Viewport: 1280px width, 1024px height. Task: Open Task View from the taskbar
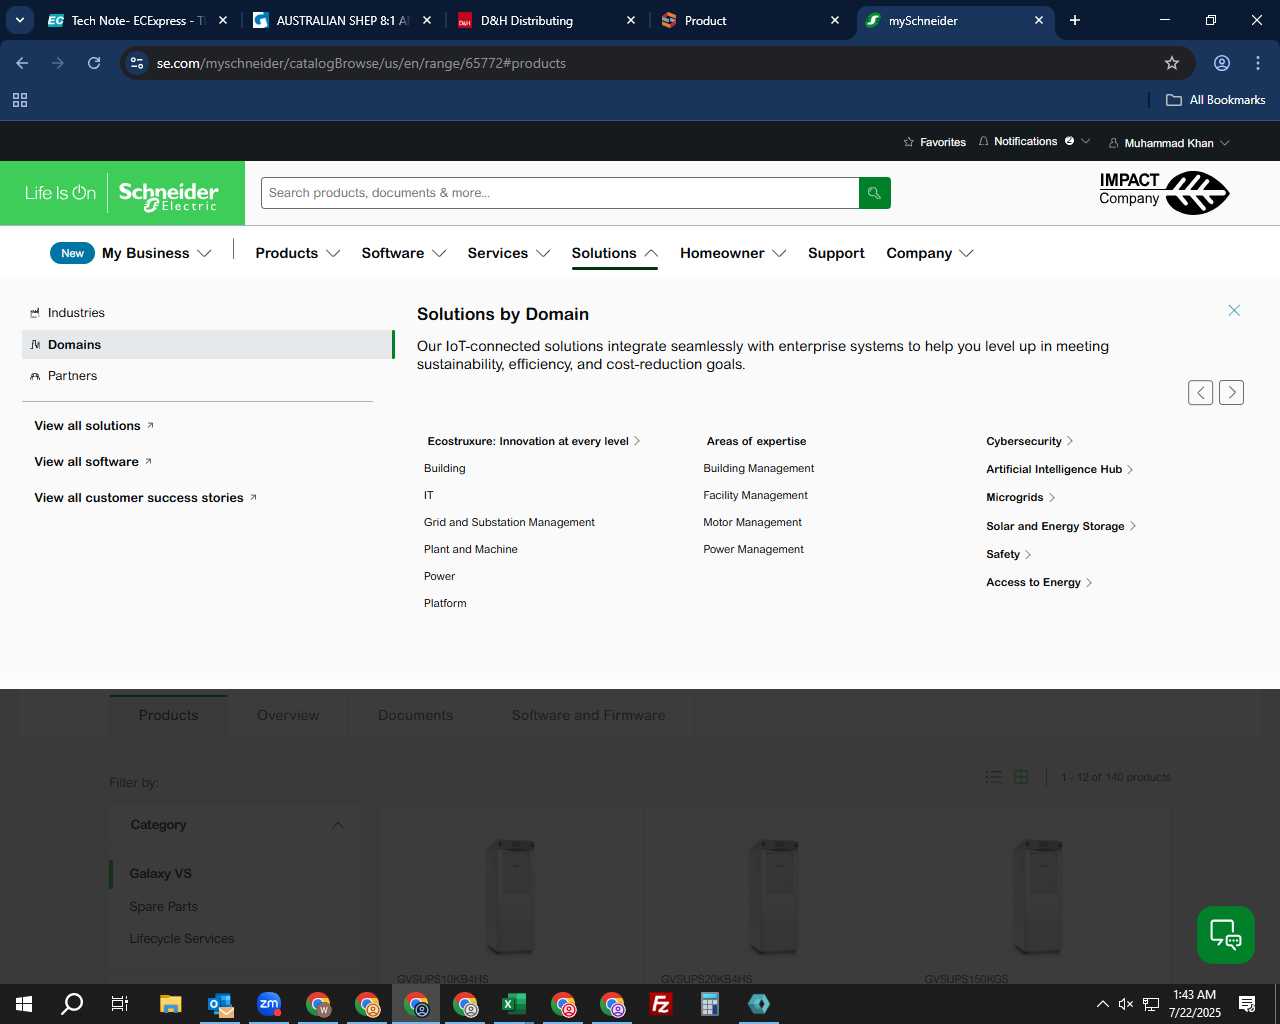(x=120, y=1004)
